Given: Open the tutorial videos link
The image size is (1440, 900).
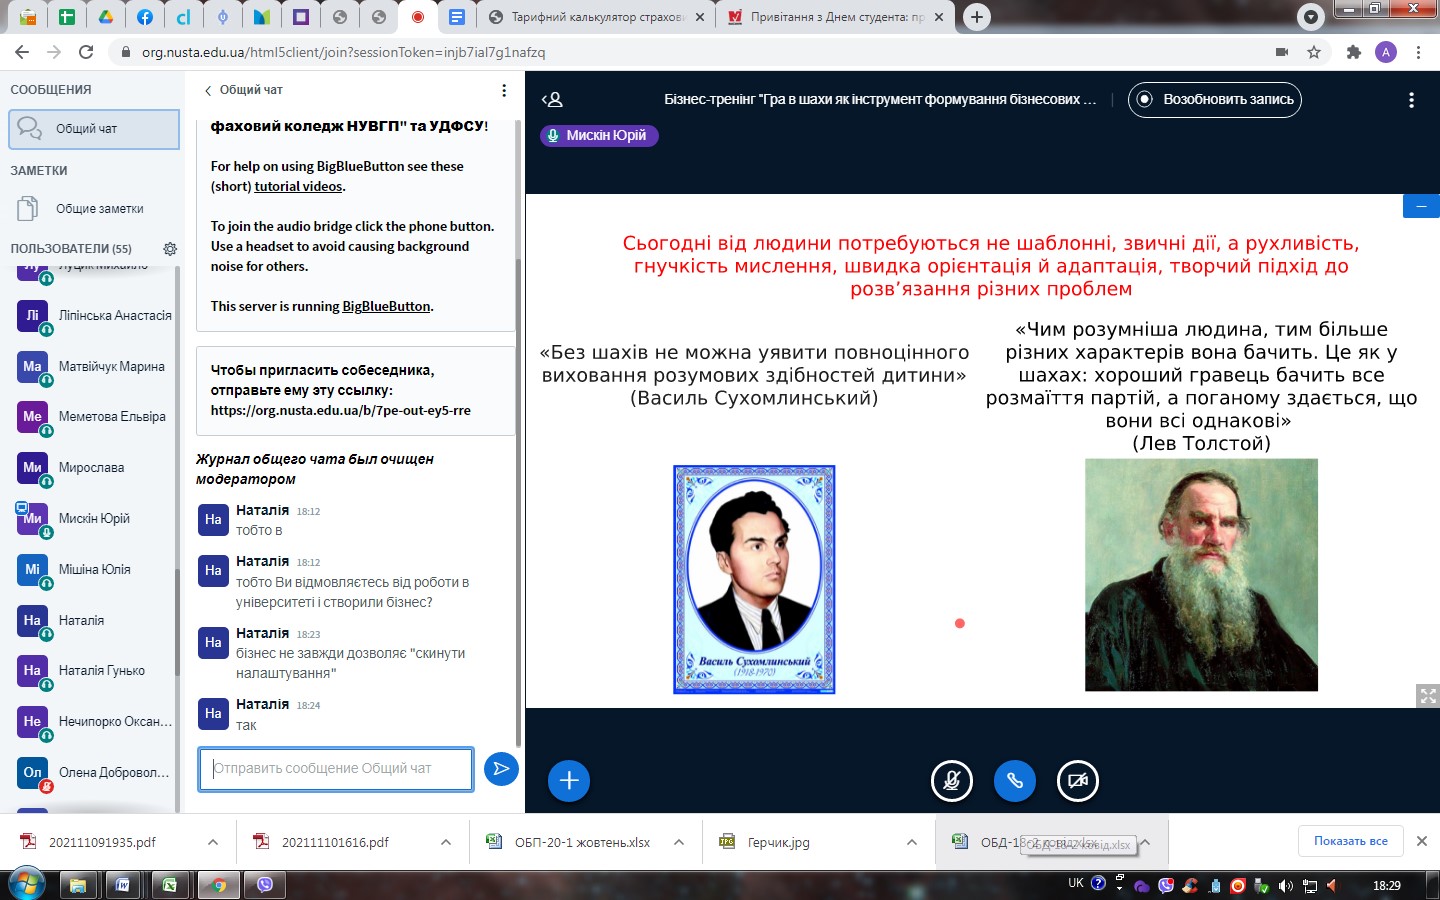Looking at the screenshot, I should coord(298,186).
